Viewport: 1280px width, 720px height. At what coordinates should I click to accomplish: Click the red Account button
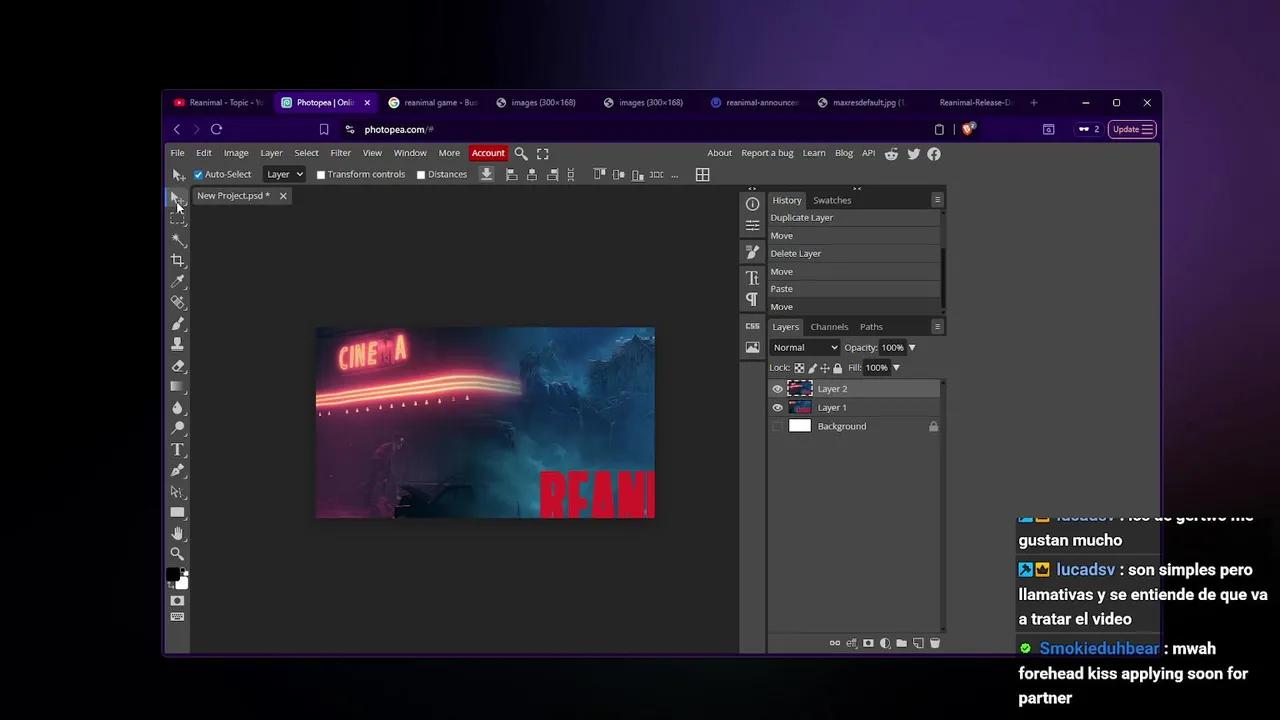coord(488,153)
